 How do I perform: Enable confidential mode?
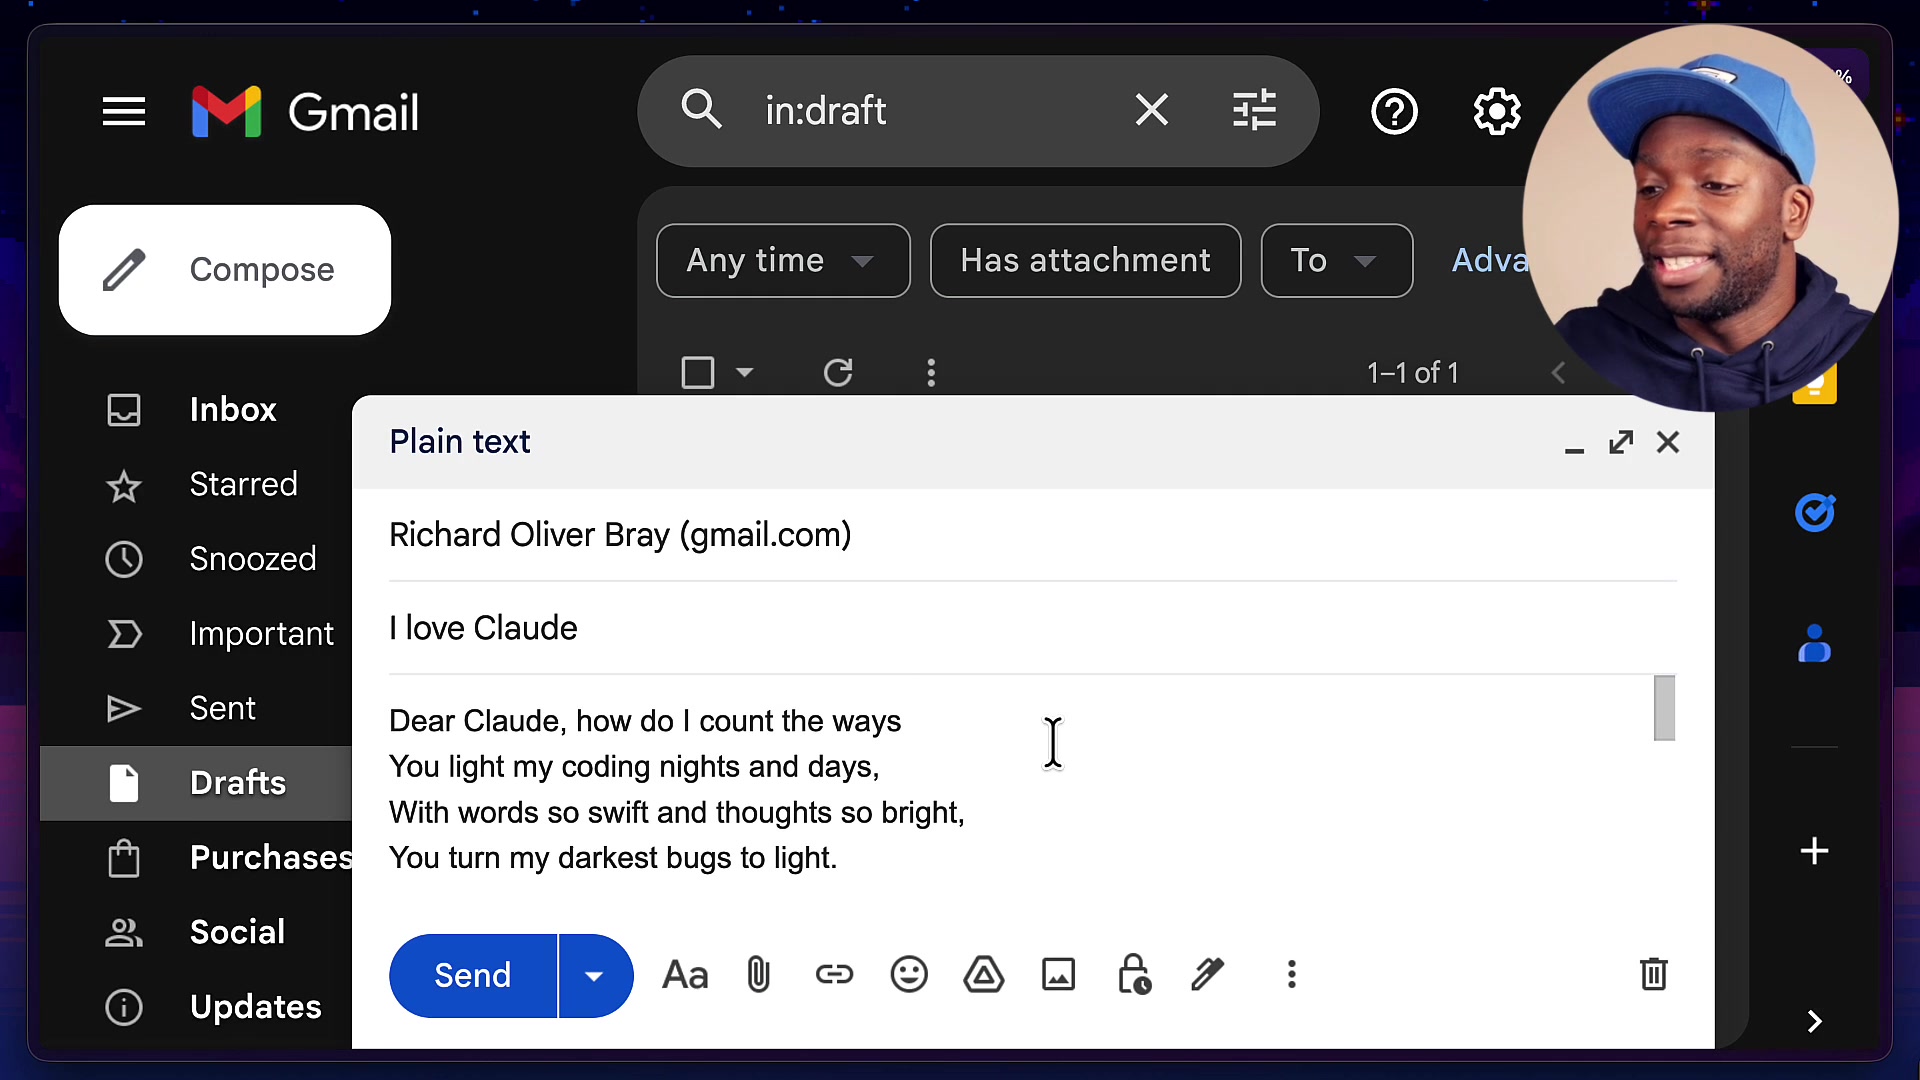pyautogui.click(x=1134, y=975)
